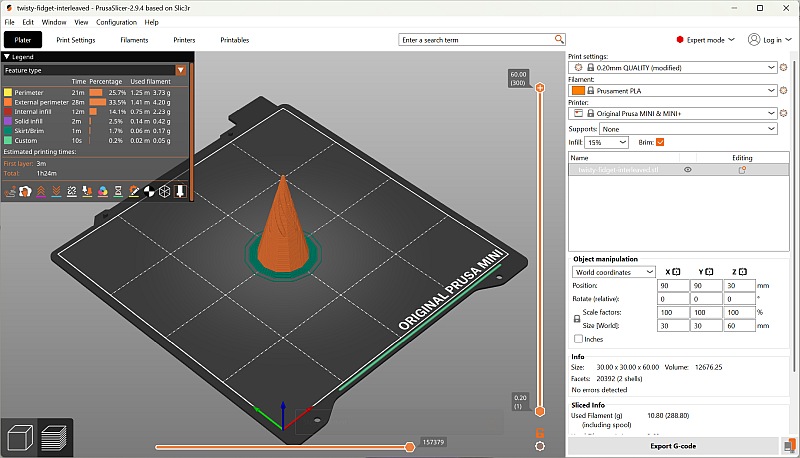The width and height of the screenshot is (800, 458).
Task: Click the Size Z input field
Action: click(x=739, y=325)
